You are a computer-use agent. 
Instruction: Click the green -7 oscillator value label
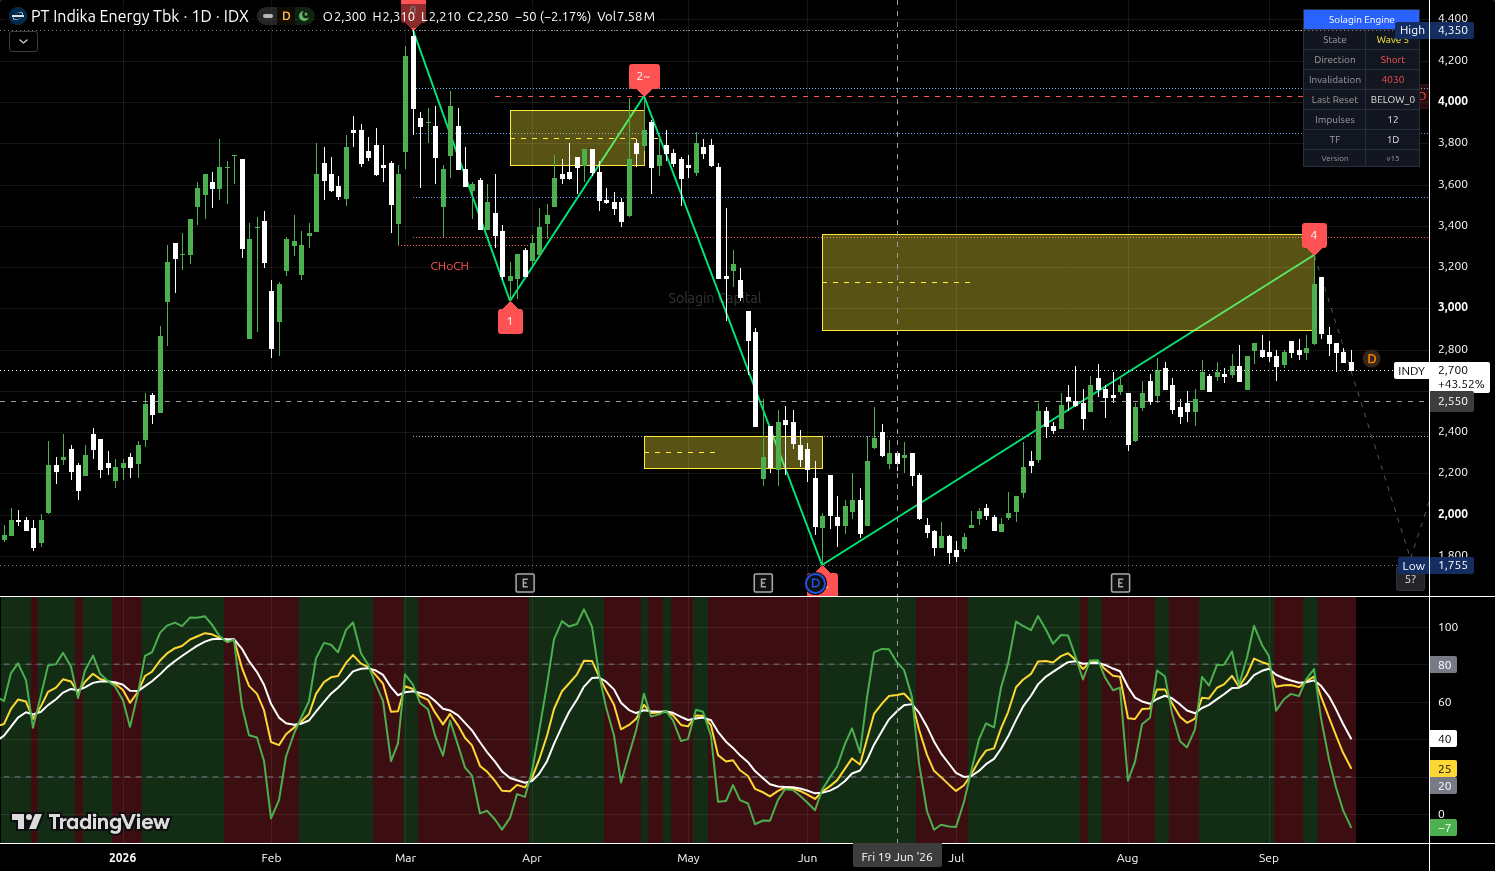coord(1445,827)
